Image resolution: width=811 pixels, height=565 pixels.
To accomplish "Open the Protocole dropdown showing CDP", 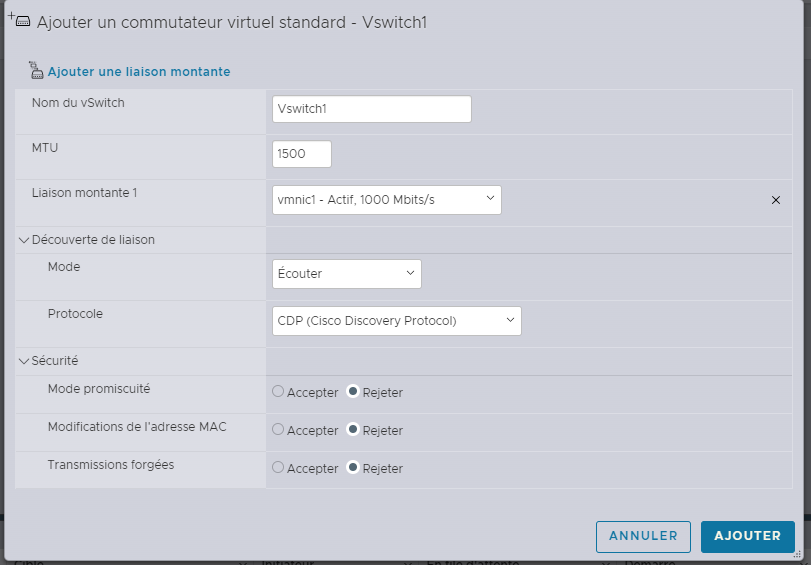I will (x=396, y=321).
